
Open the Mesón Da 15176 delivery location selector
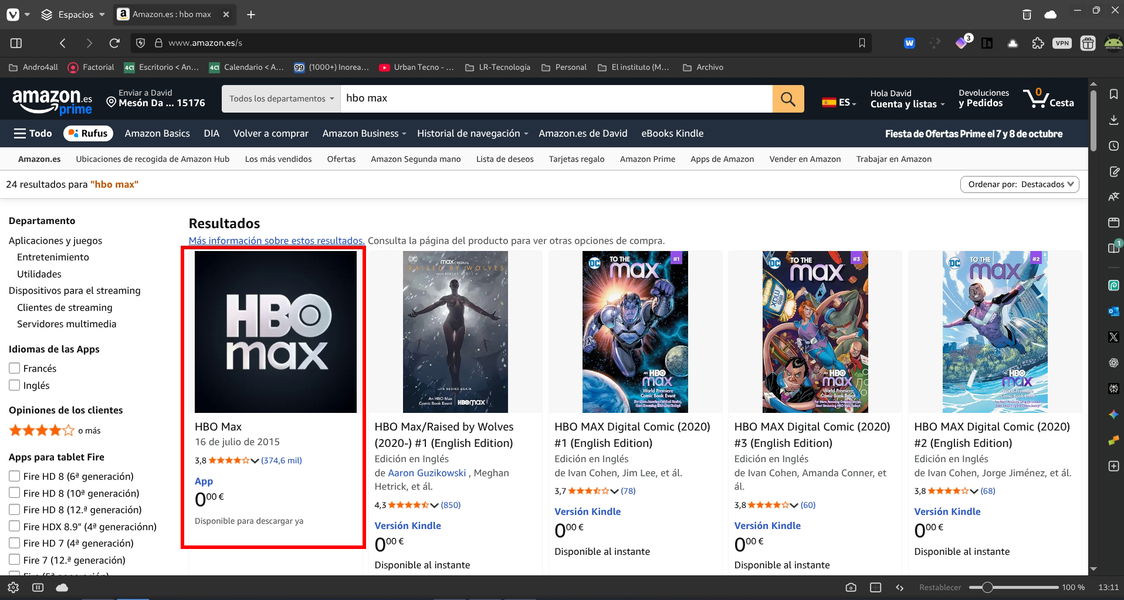point(156,98)
